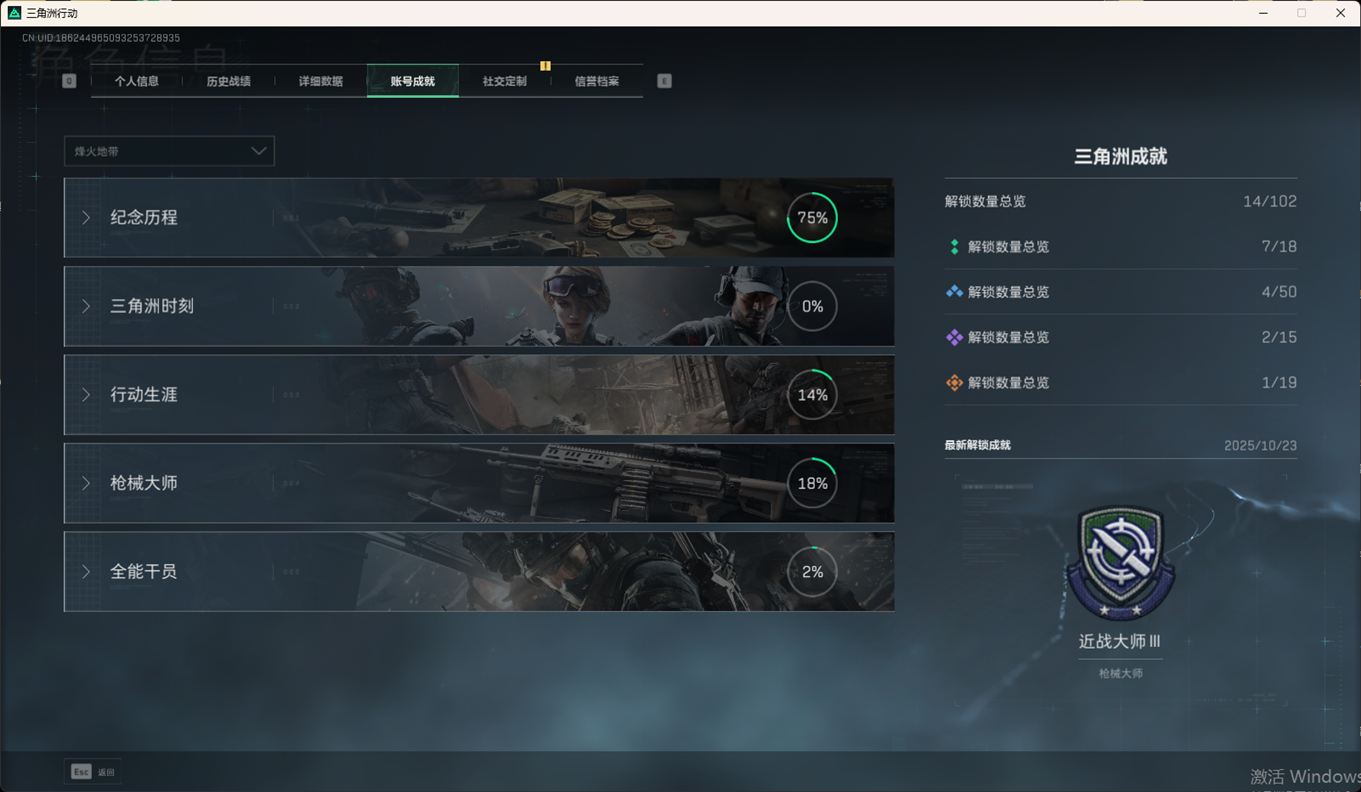Click the 枪械大师 caption under the badge
This screenshot has height=792, width=1361.
pos(1120,674)
